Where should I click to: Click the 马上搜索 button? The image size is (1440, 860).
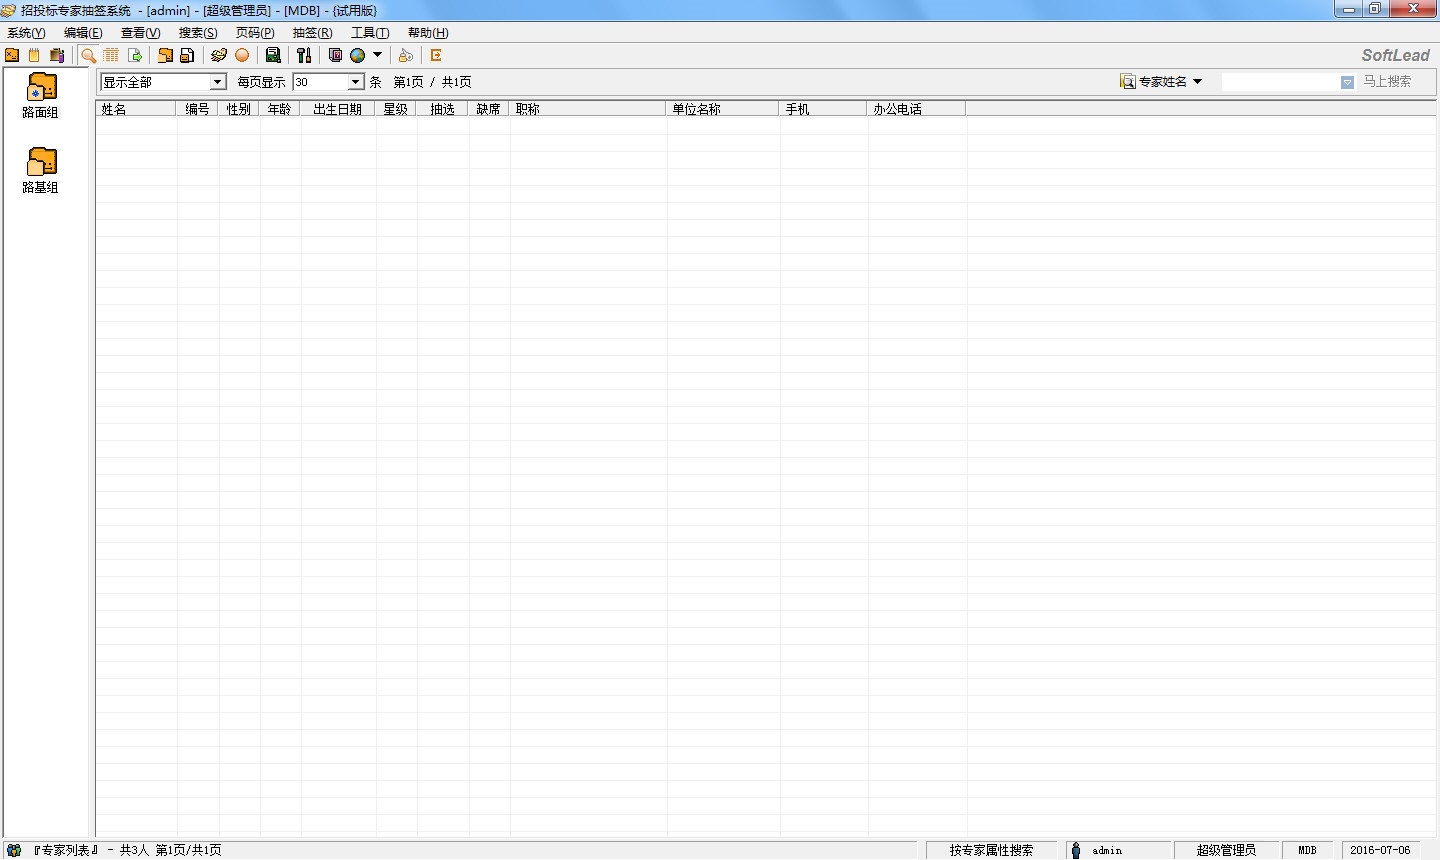(1387, 82)
